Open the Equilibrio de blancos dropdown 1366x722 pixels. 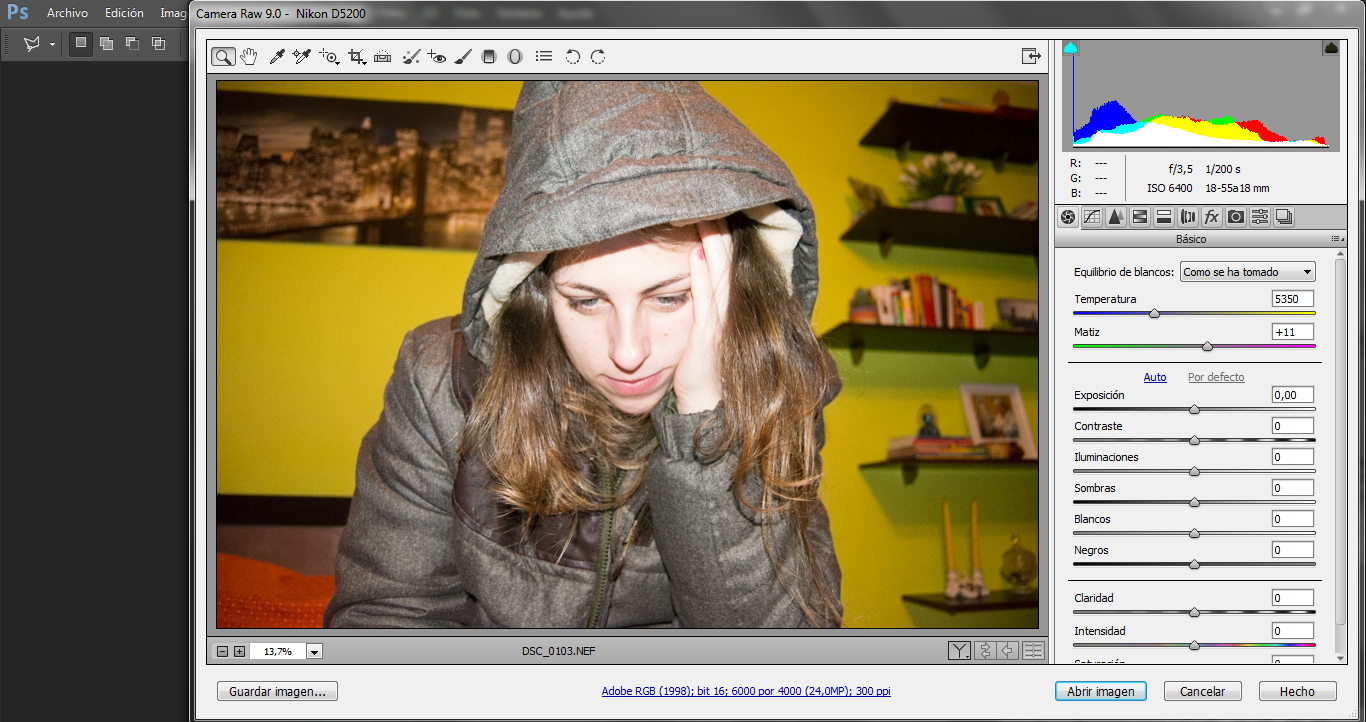(1247, 272)
